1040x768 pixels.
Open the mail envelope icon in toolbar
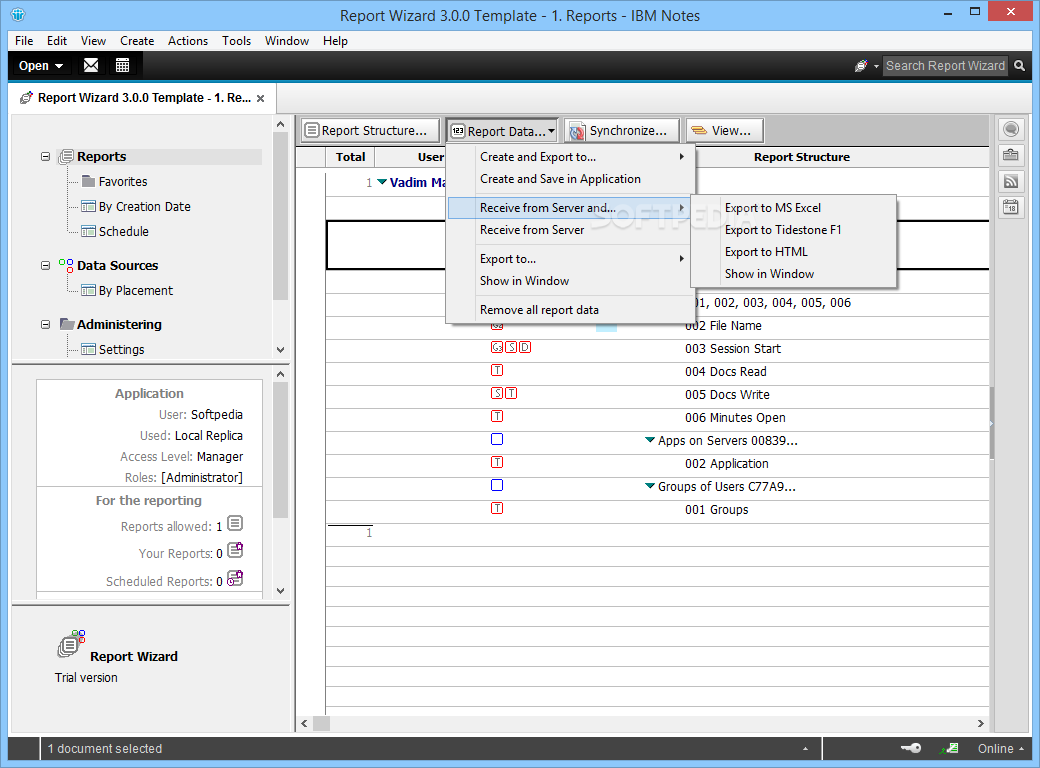coord(91,65)
